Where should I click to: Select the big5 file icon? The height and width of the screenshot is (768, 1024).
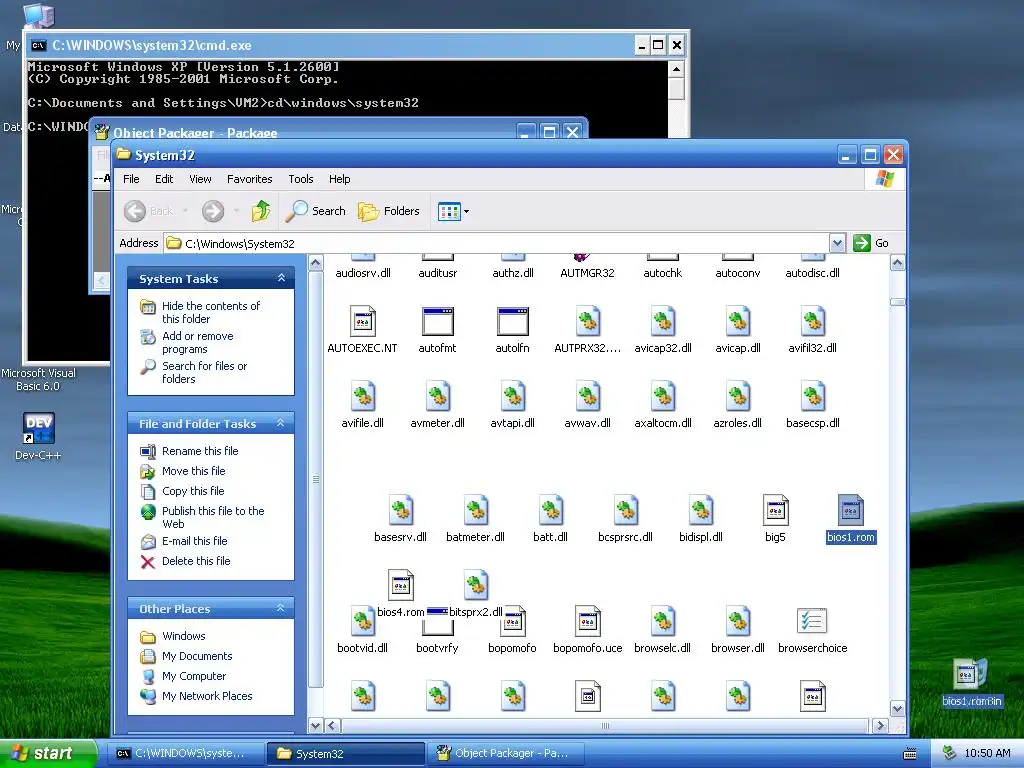pyautogui.click(x=776, y=510)
